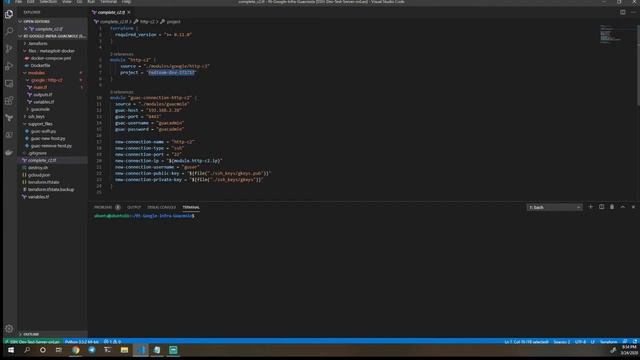Image resolution: width=640 pixels, height=360 pixels.
Task: Close the terminal panel
Action: [x=633, y=207]
